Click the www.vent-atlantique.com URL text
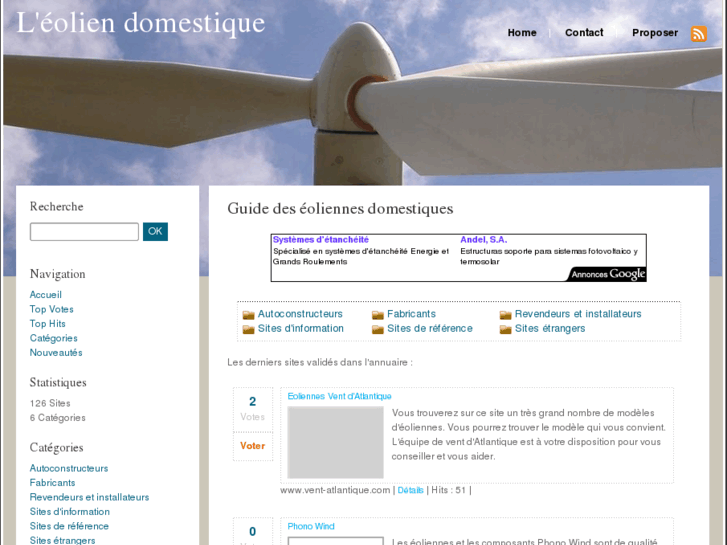Image resolution: width=727 pixels, height=545 pixels. coord(335,490)
